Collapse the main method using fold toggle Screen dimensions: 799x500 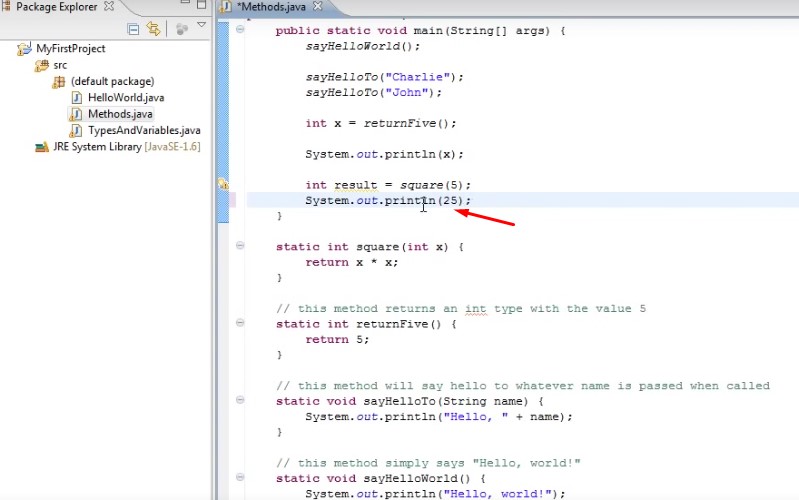coord(240,30)
